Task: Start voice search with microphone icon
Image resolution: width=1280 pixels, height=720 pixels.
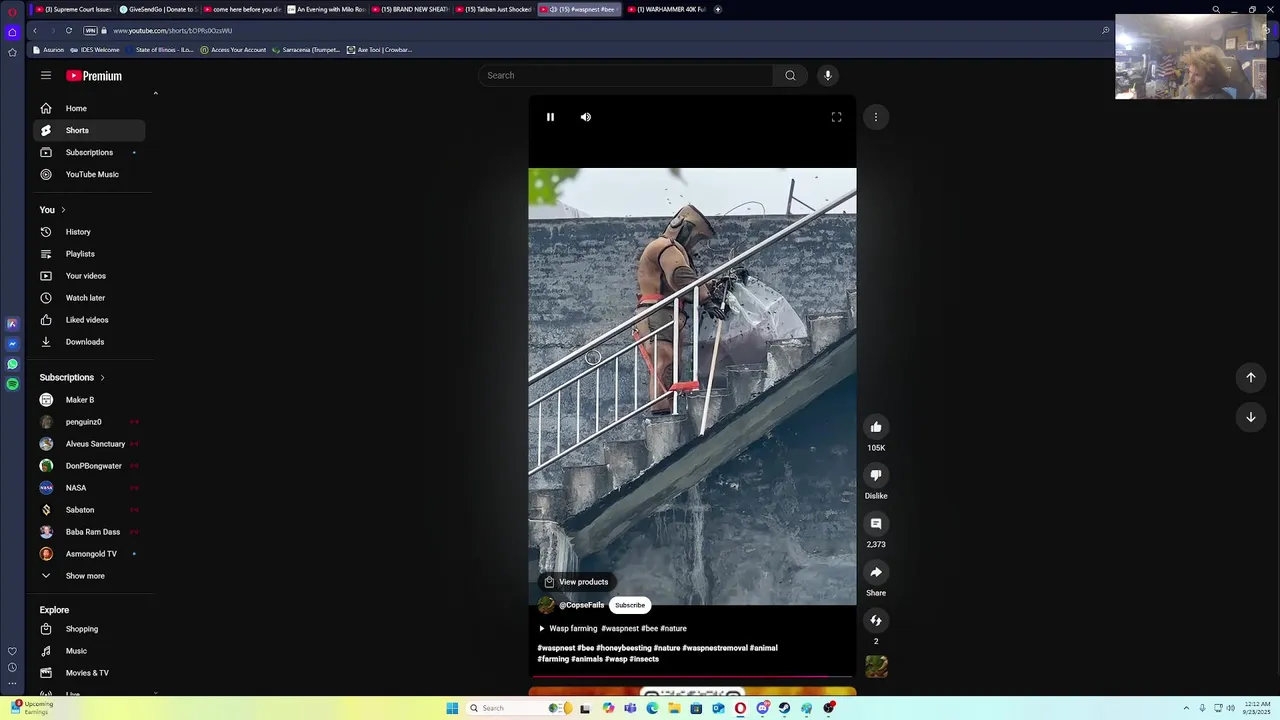Action: [x=827, y=75]
